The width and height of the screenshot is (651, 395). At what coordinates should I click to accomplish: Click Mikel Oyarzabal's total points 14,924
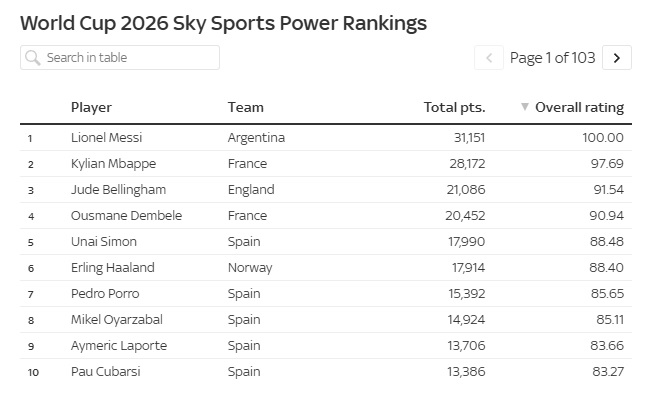[466, 320]
